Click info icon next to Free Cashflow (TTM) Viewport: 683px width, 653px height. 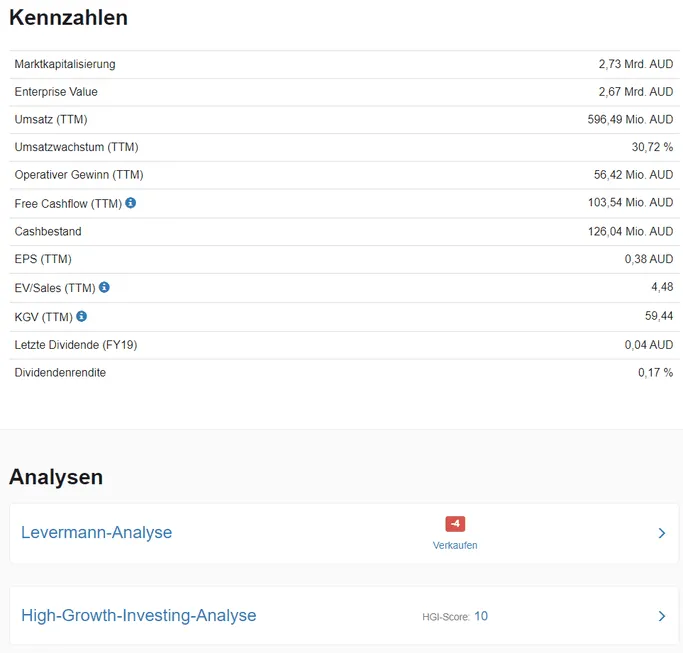(x=131, y=203)
